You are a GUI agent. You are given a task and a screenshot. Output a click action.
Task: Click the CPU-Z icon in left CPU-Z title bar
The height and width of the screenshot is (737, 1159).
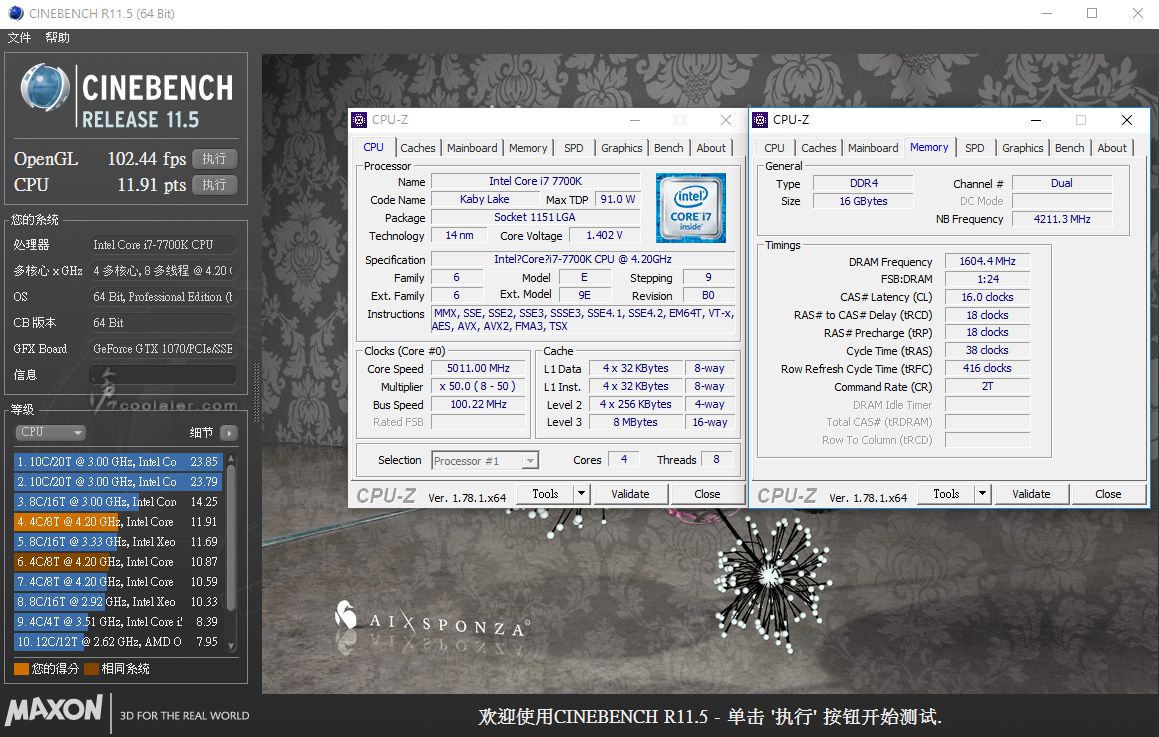click(x=359, y=120)
